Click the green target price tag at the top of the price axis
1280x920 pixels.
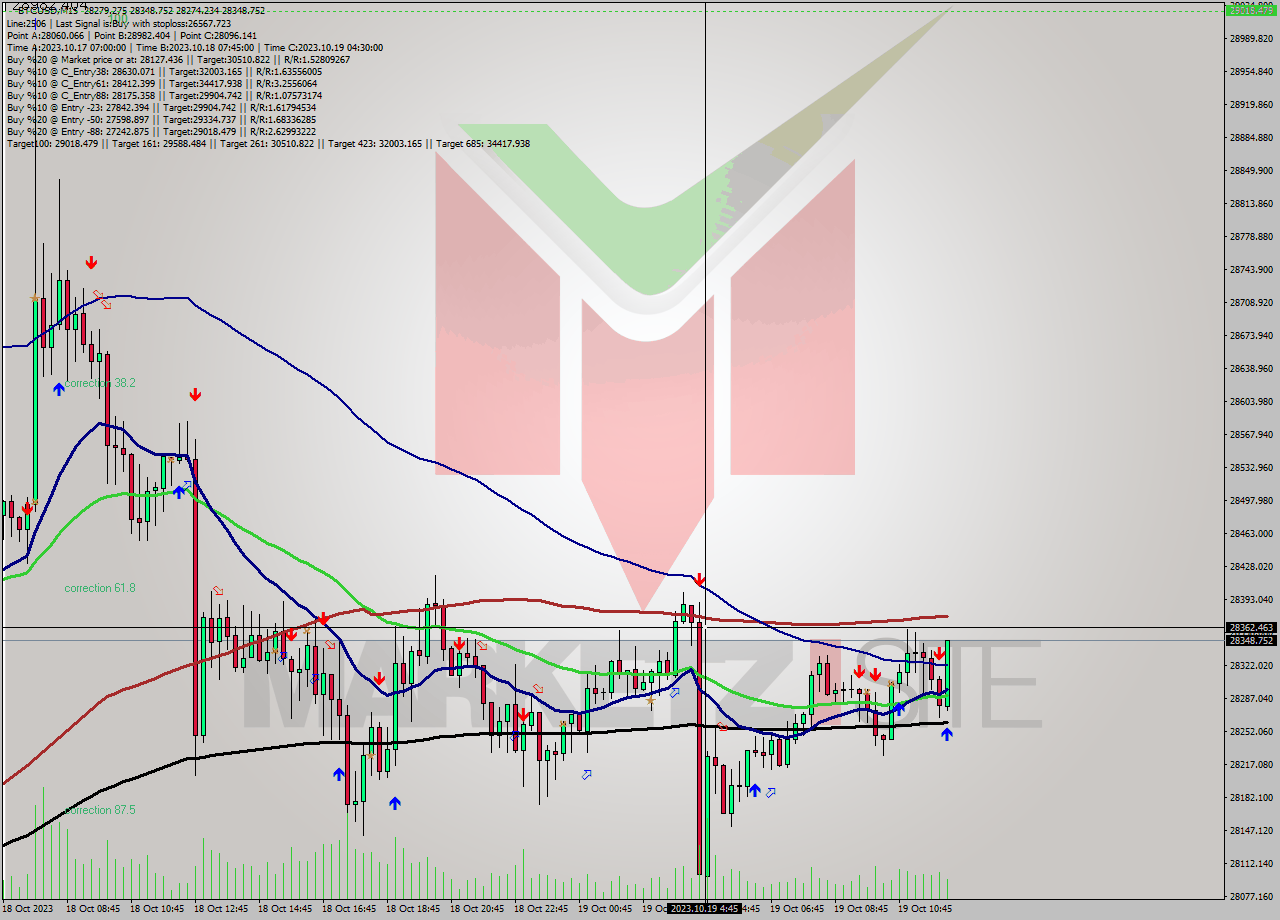click(1250, 10)
